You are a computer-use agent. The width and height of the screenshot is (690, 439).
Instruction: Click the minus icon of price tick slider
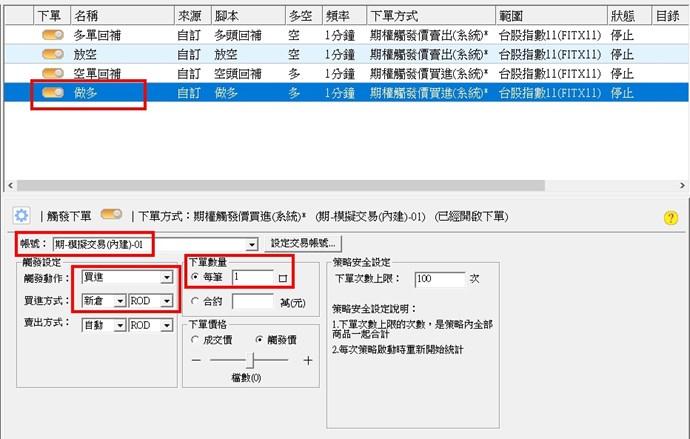pyautogui.click(x=196, y=360)
